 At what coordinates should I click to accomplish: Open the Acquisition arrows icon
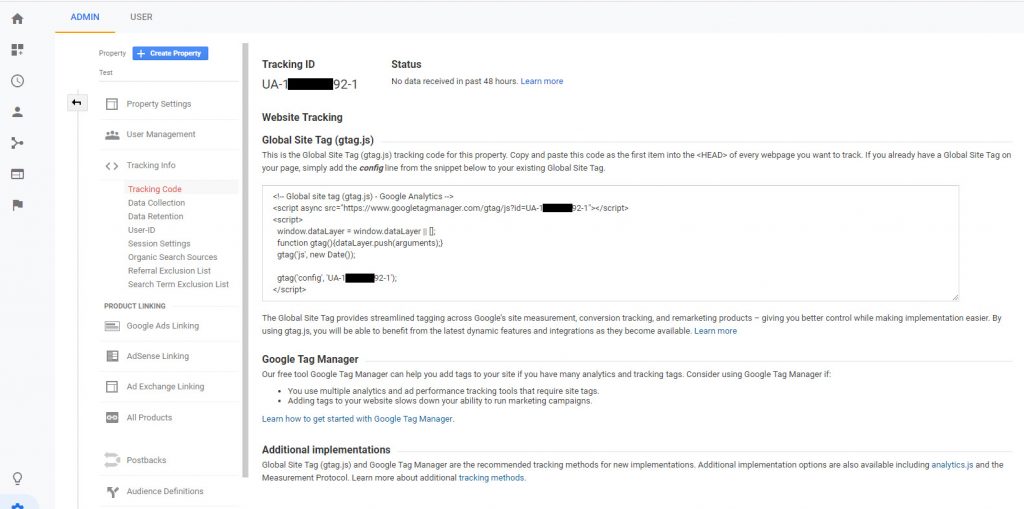click(x=18, y=143)
